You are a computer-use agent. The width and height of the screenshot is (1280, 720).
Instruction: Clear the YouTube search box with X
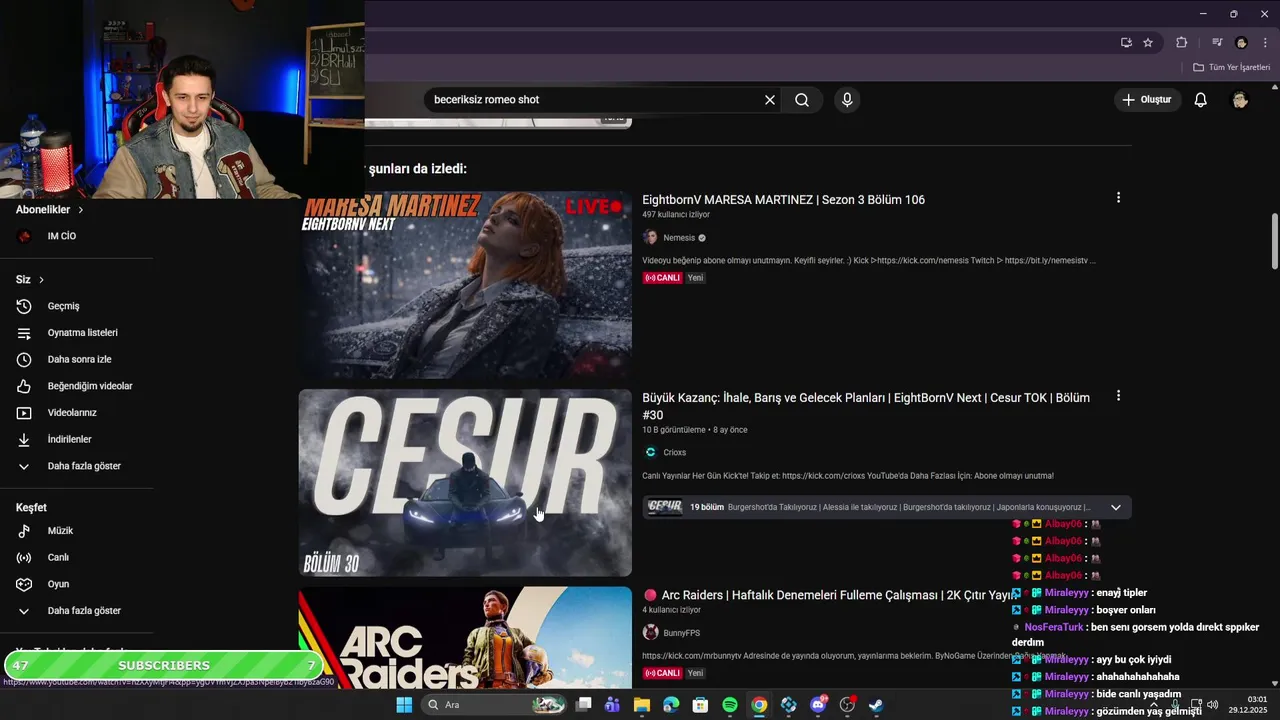(x=770, y=100)
